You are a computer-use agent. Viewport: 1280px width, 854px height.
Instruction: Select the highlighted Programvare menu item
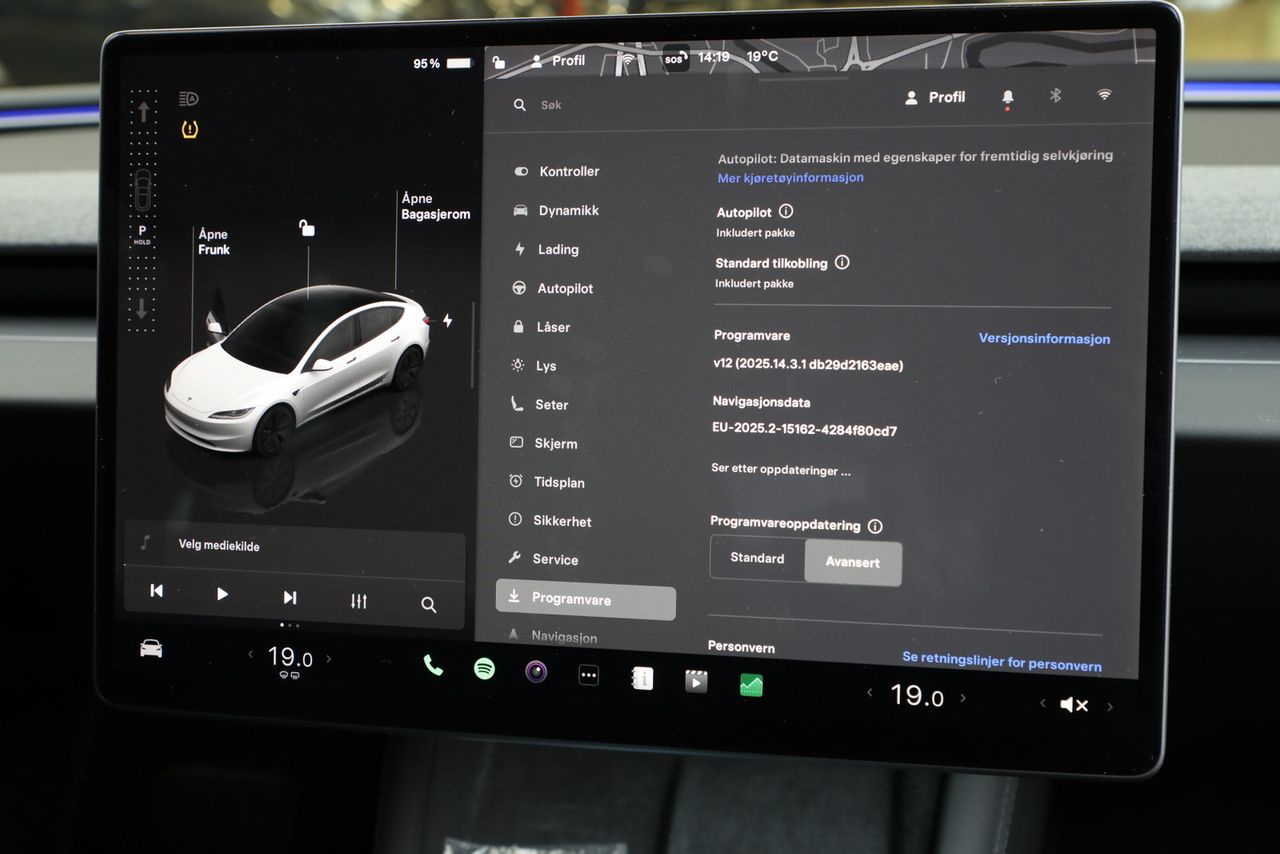click(x=586, y=600)
